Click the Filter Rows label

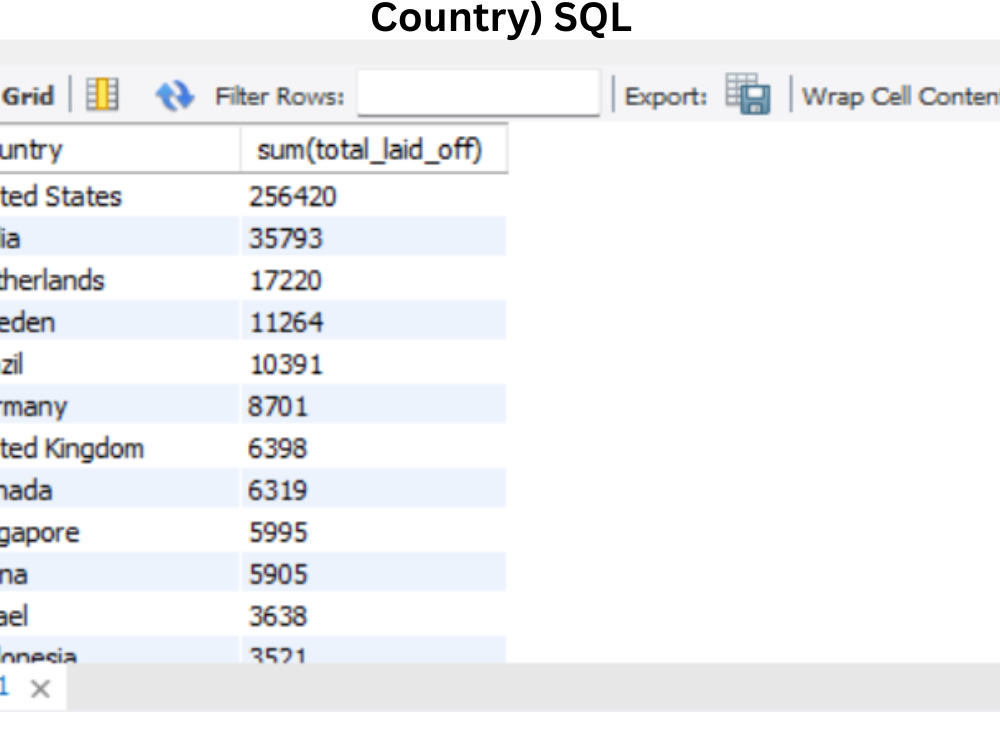click(279, 96)
